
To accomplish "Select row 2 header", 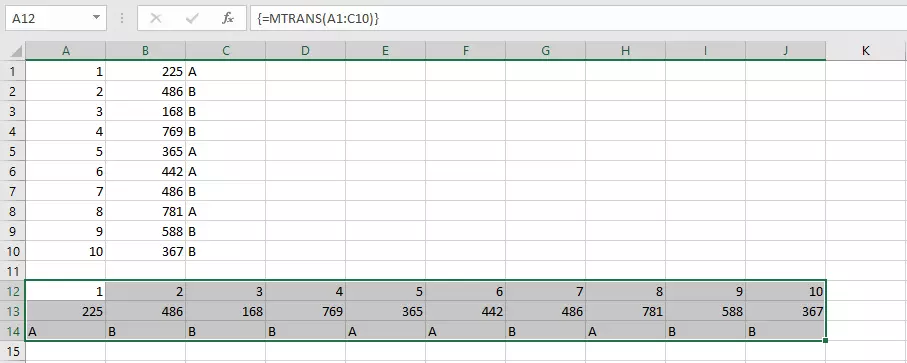I will click(13, 91).
